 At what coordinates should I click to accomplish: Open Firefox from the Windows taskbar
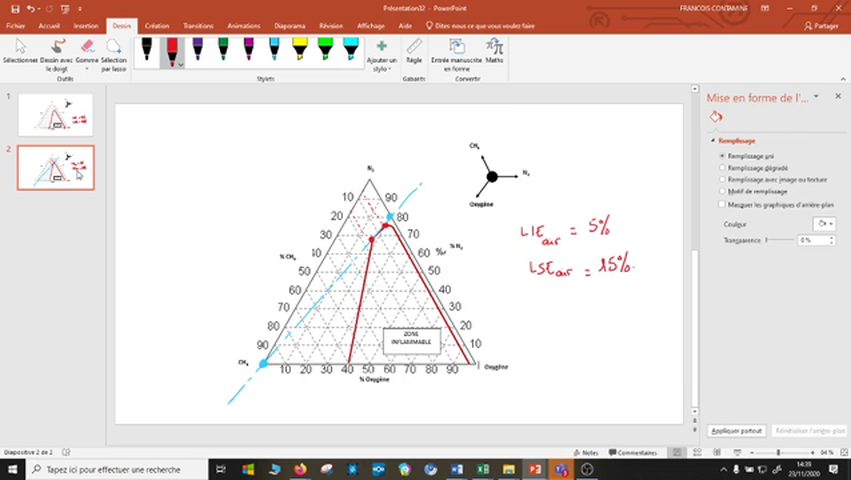pyautogui.click(x=301, y=469)
